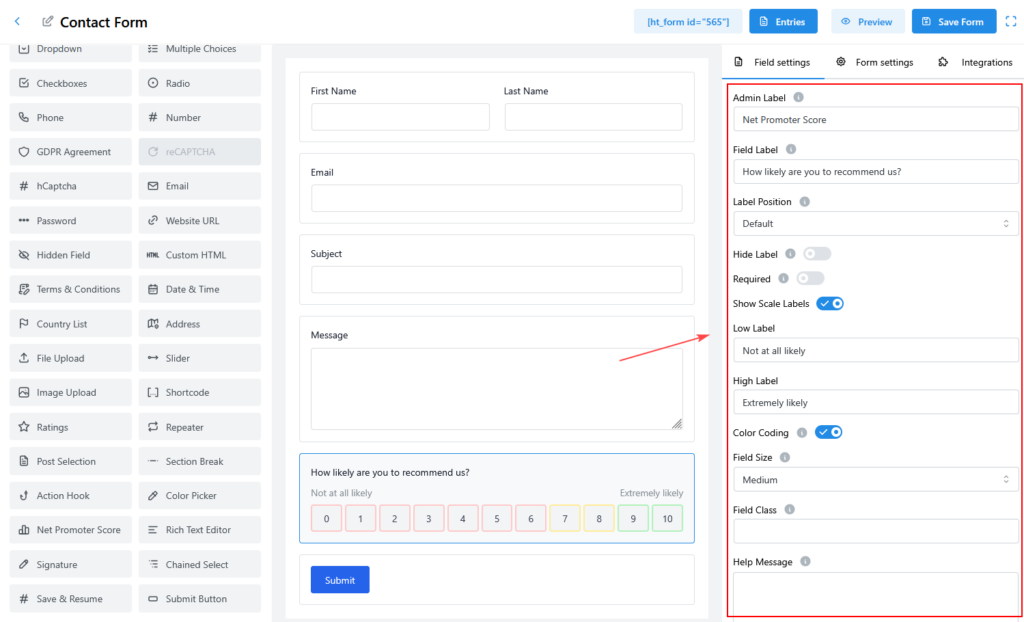The image size is (1024, 622).
Task: Turn on the Required toggle
Action: 809,278
